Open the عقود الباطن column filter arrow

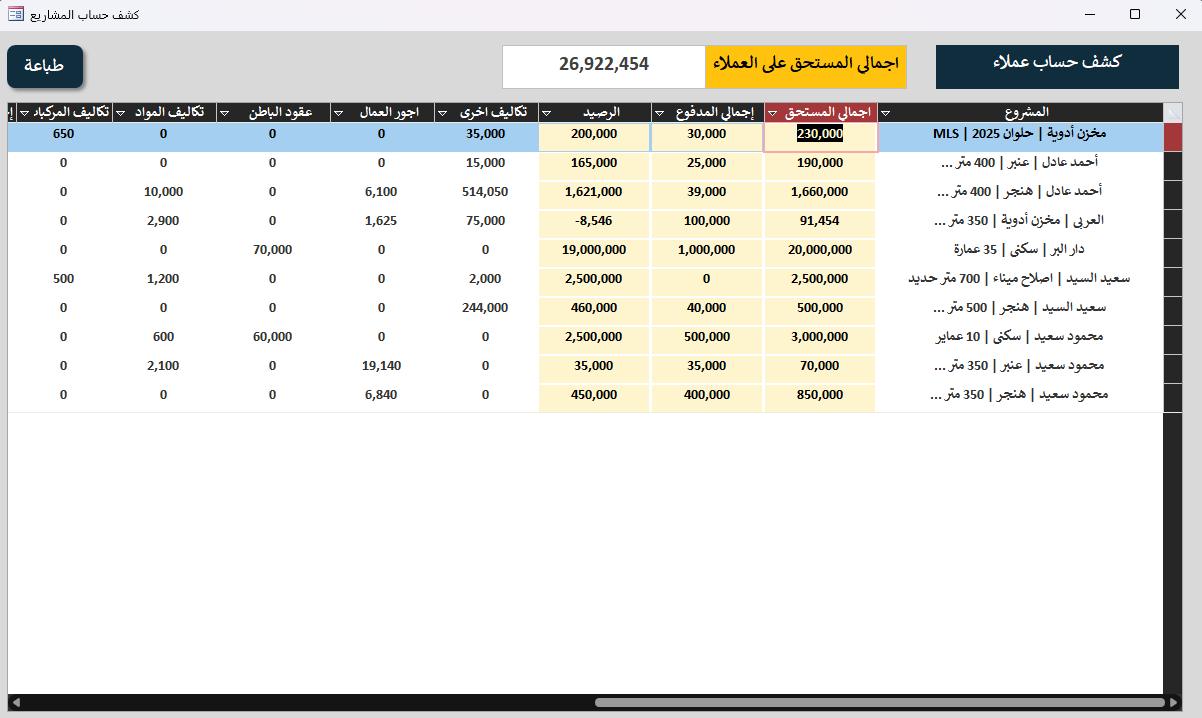tap(224, 113)
